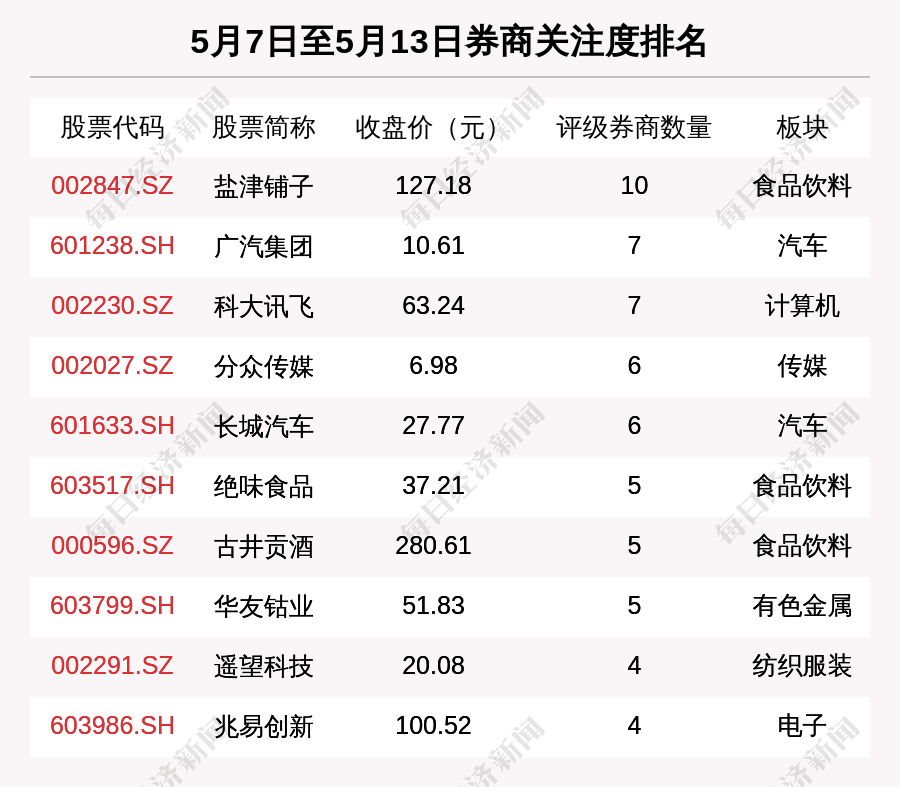Click stock code 002230.SZ
Screen dimensions: 900x787
pyautogui.click(x=112, y=306)
